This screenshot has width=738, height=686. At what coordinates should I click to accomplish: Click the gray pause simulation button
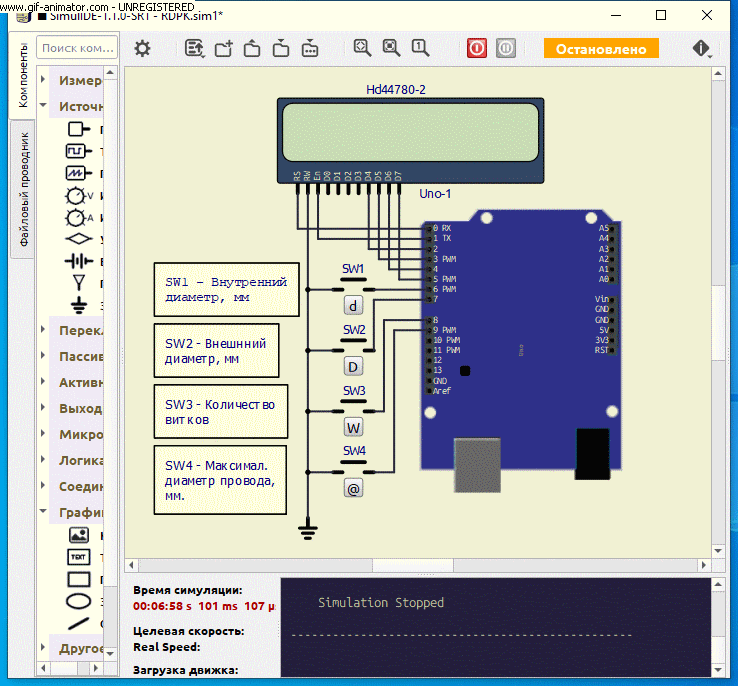[506, 48]
